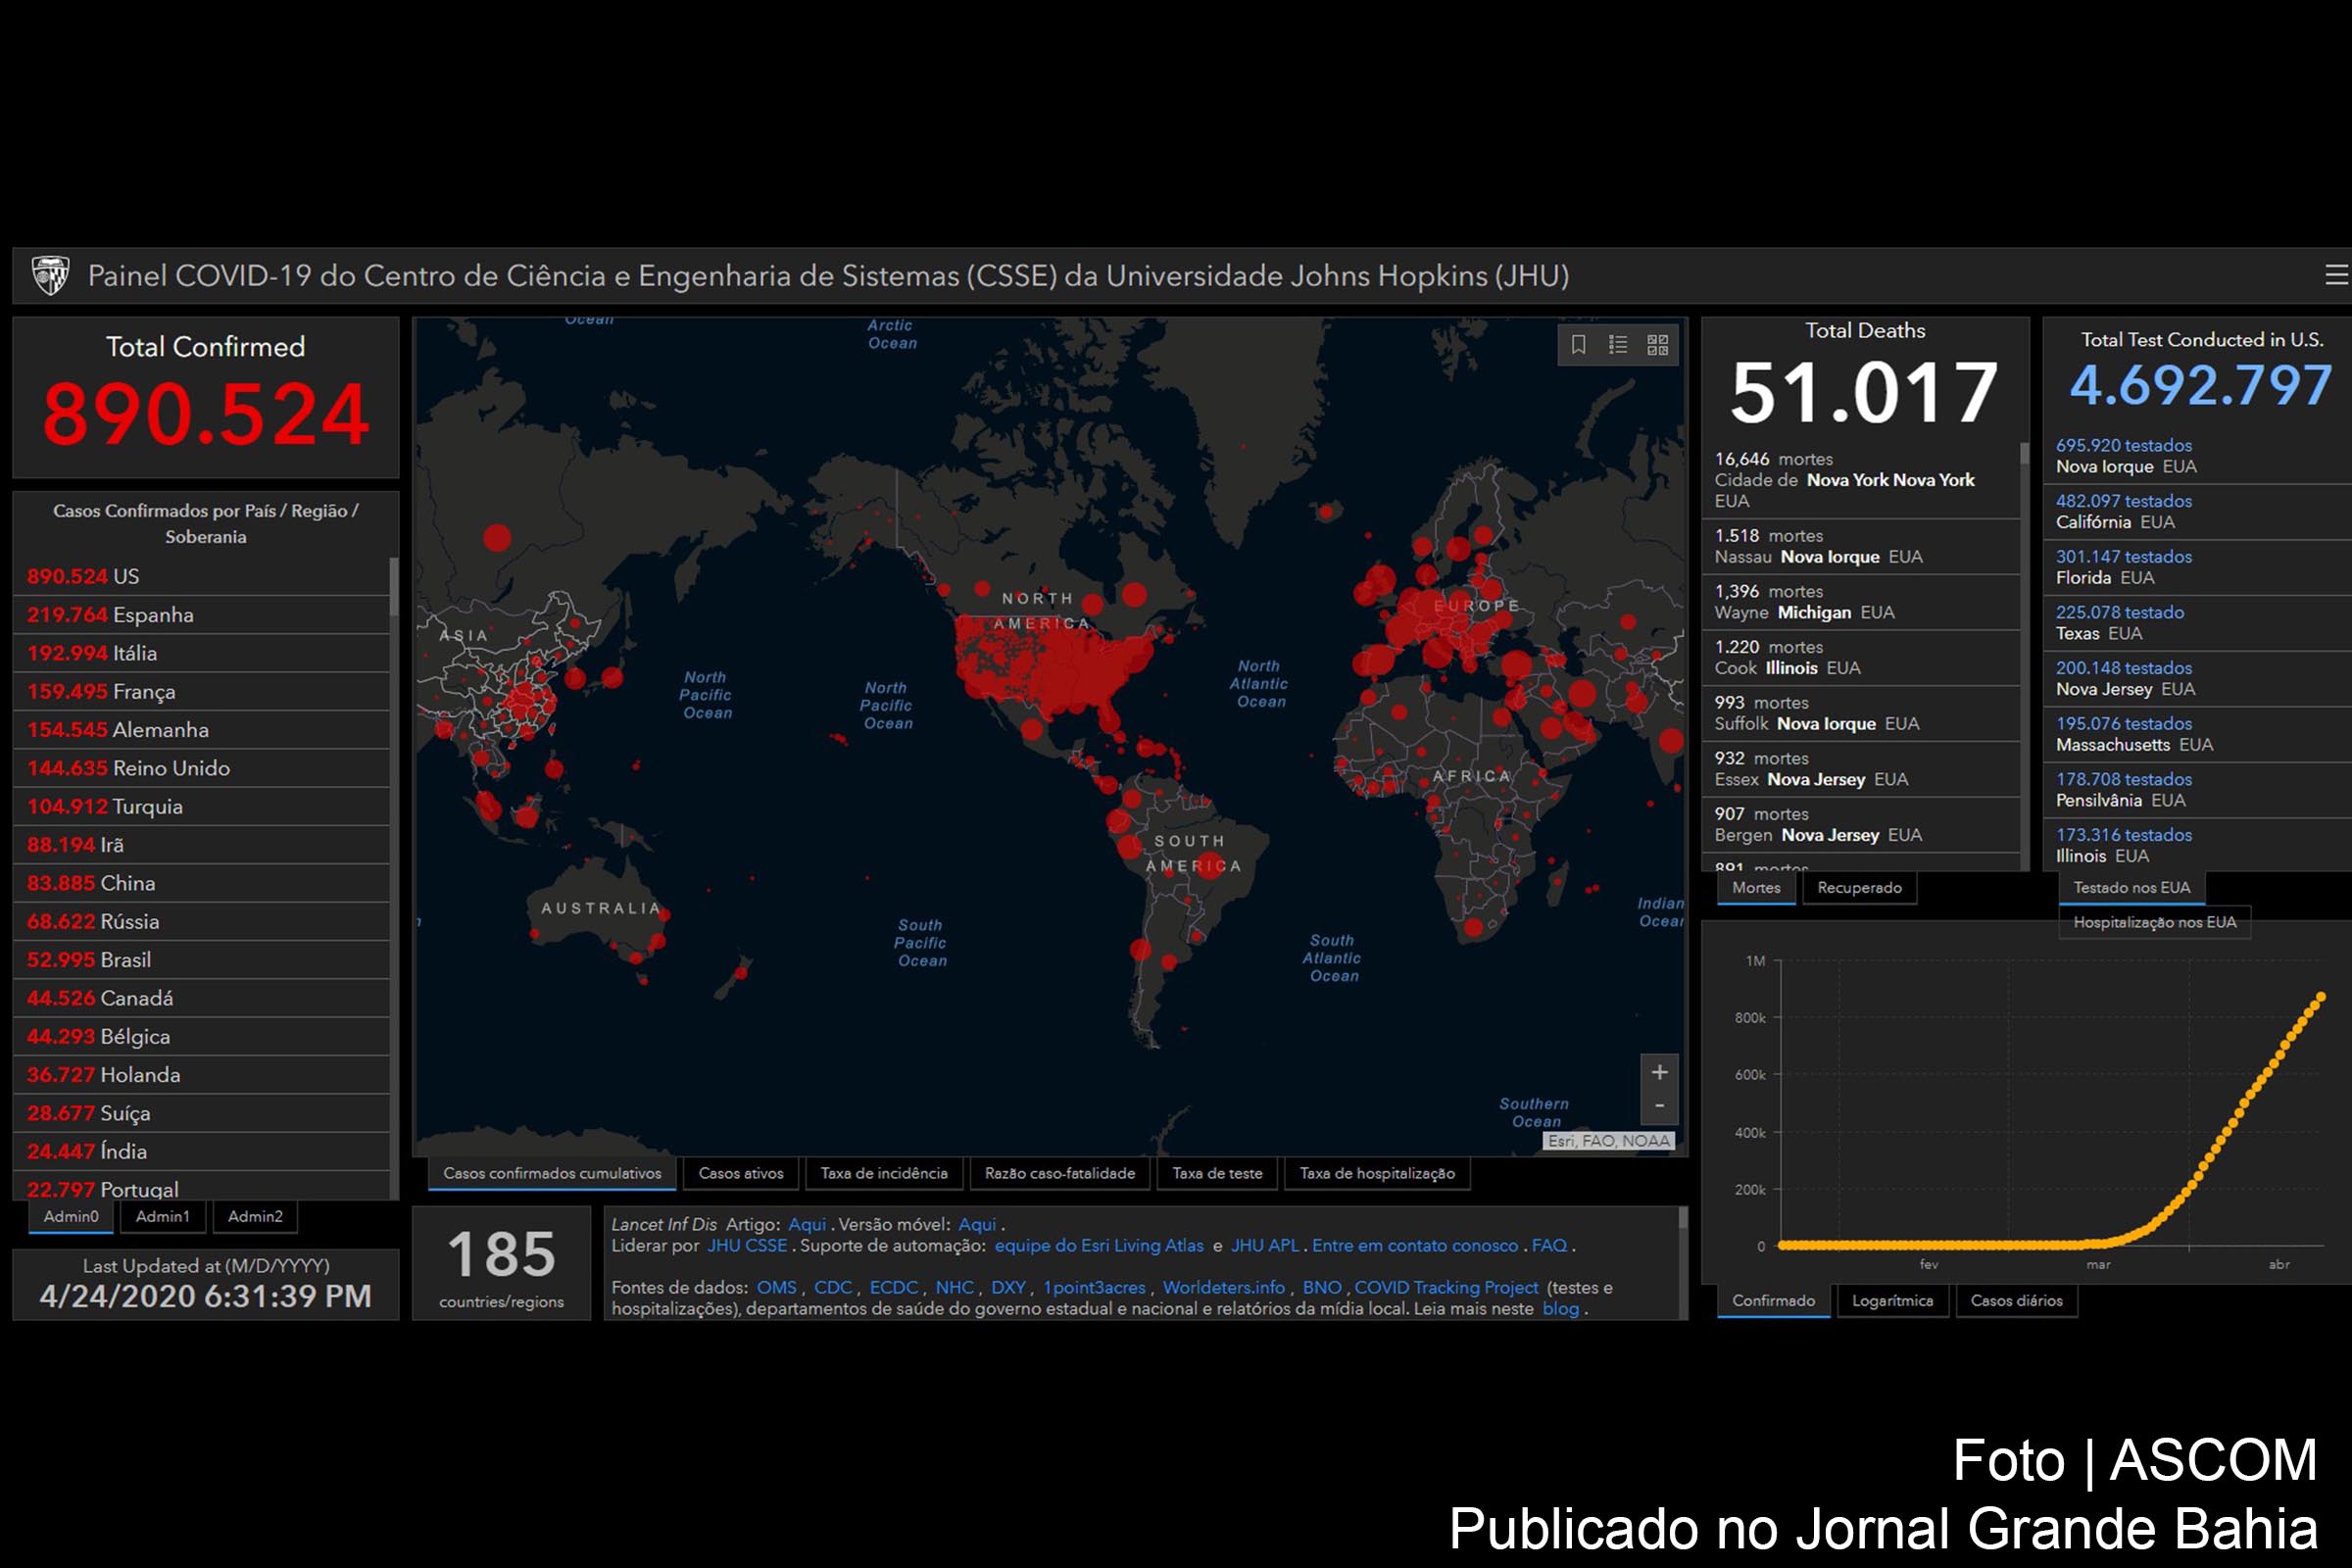This screenshot has width=2352, height=1568.
Task: Open the JHU CSSE link
Action: click(747, 1246)
